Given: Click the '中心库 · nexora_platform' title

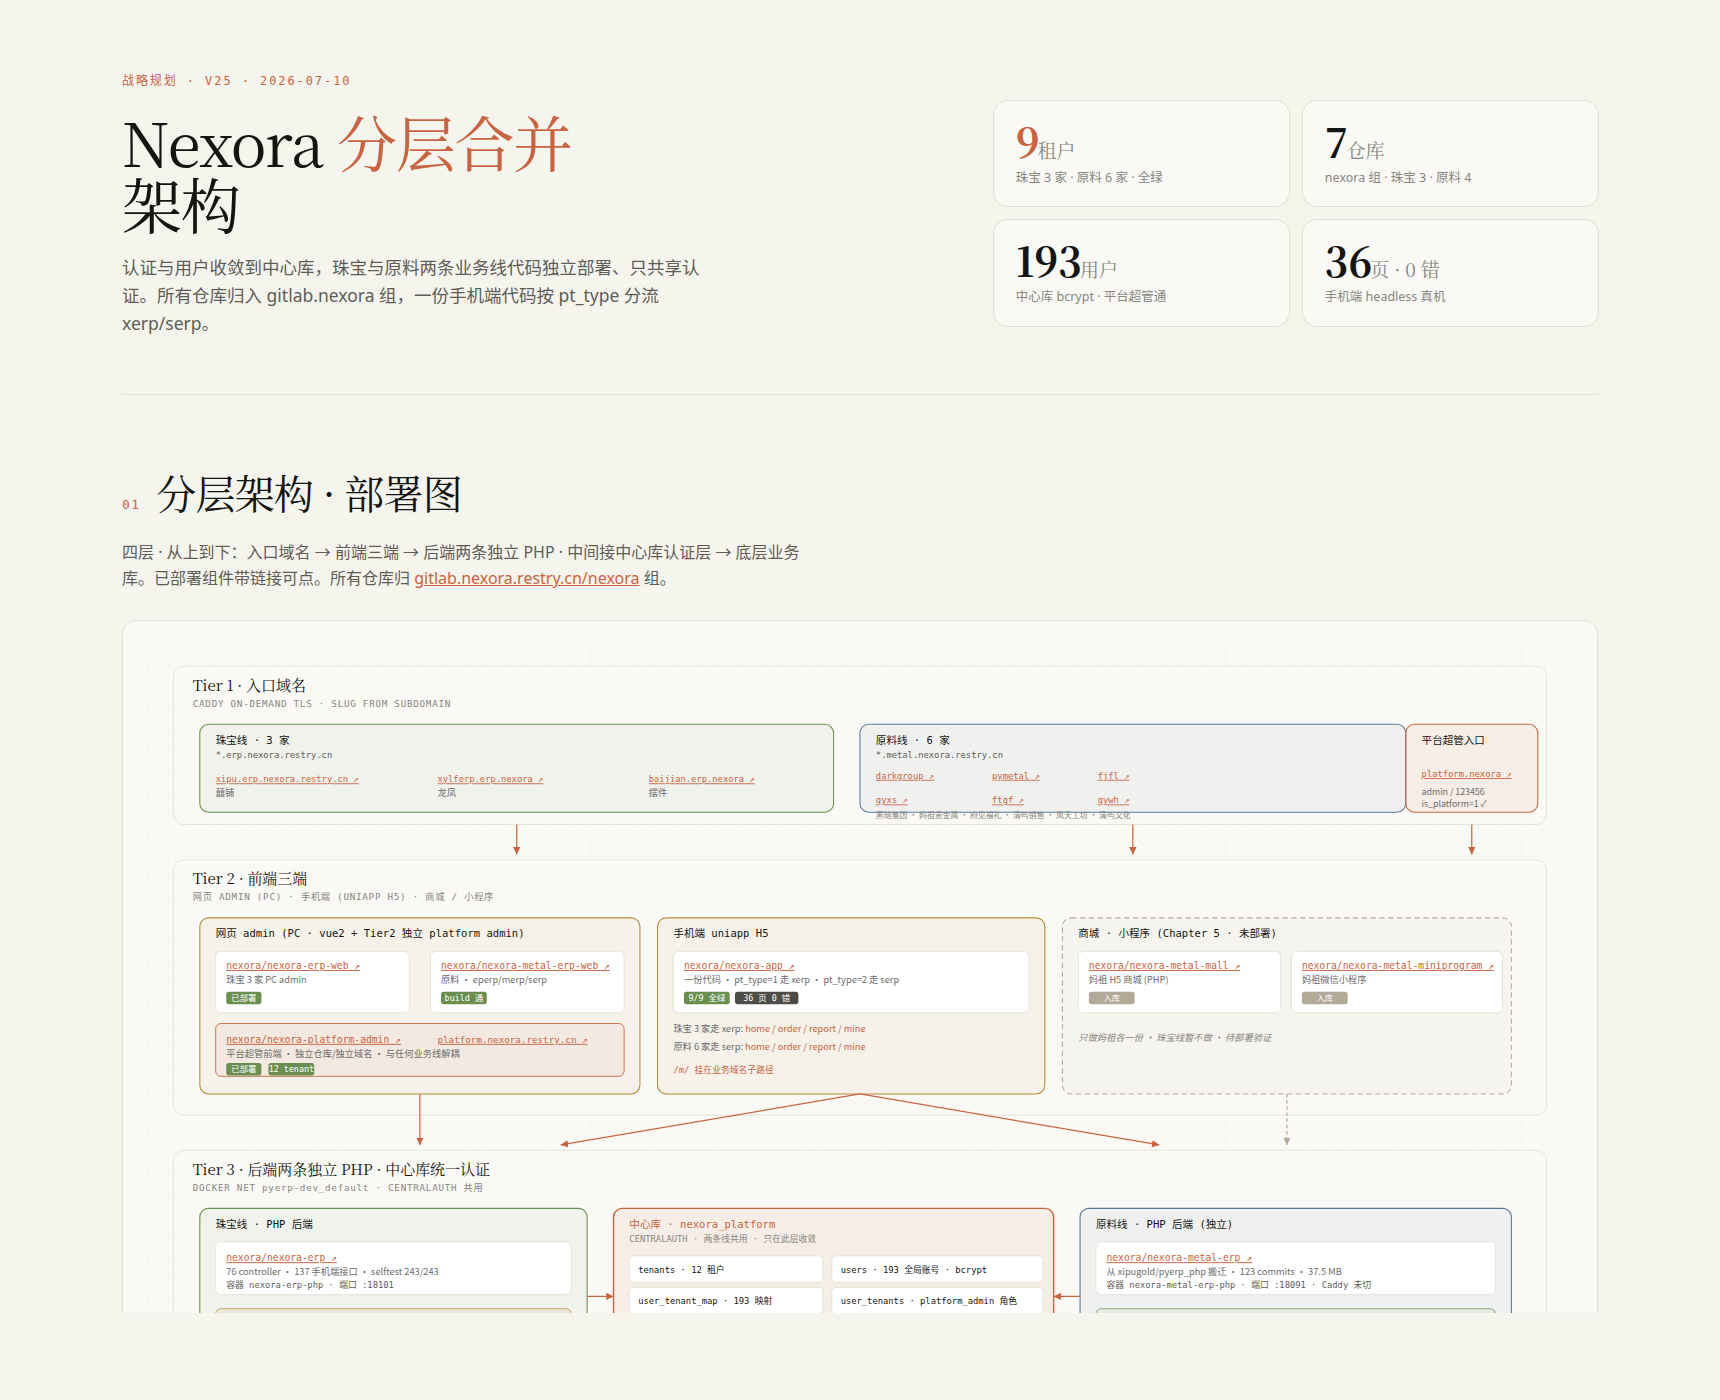Looking at the screenshot, I should 702,1224.
